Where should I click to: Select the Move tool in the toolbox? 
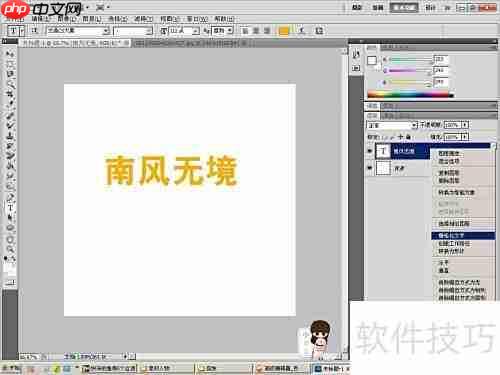click(10, 54)
